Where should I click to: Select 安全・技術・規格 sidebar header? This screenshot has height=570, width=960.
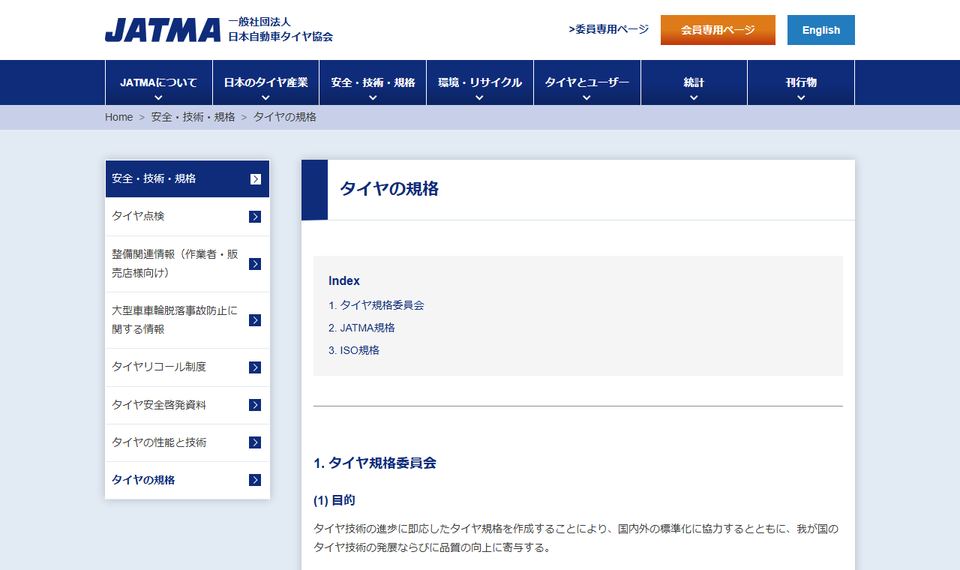coord(187,179)
